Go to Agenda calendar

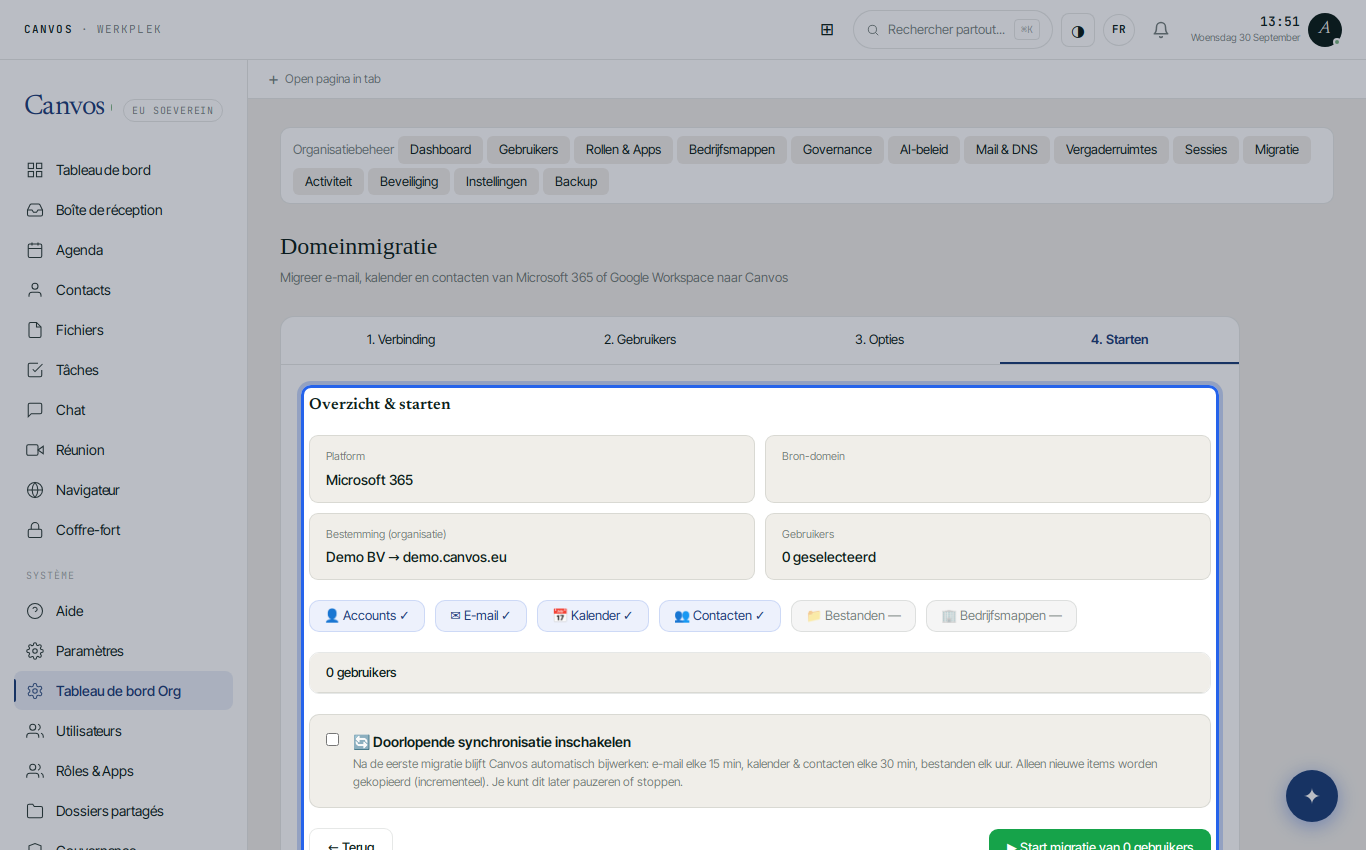point(123,250)
